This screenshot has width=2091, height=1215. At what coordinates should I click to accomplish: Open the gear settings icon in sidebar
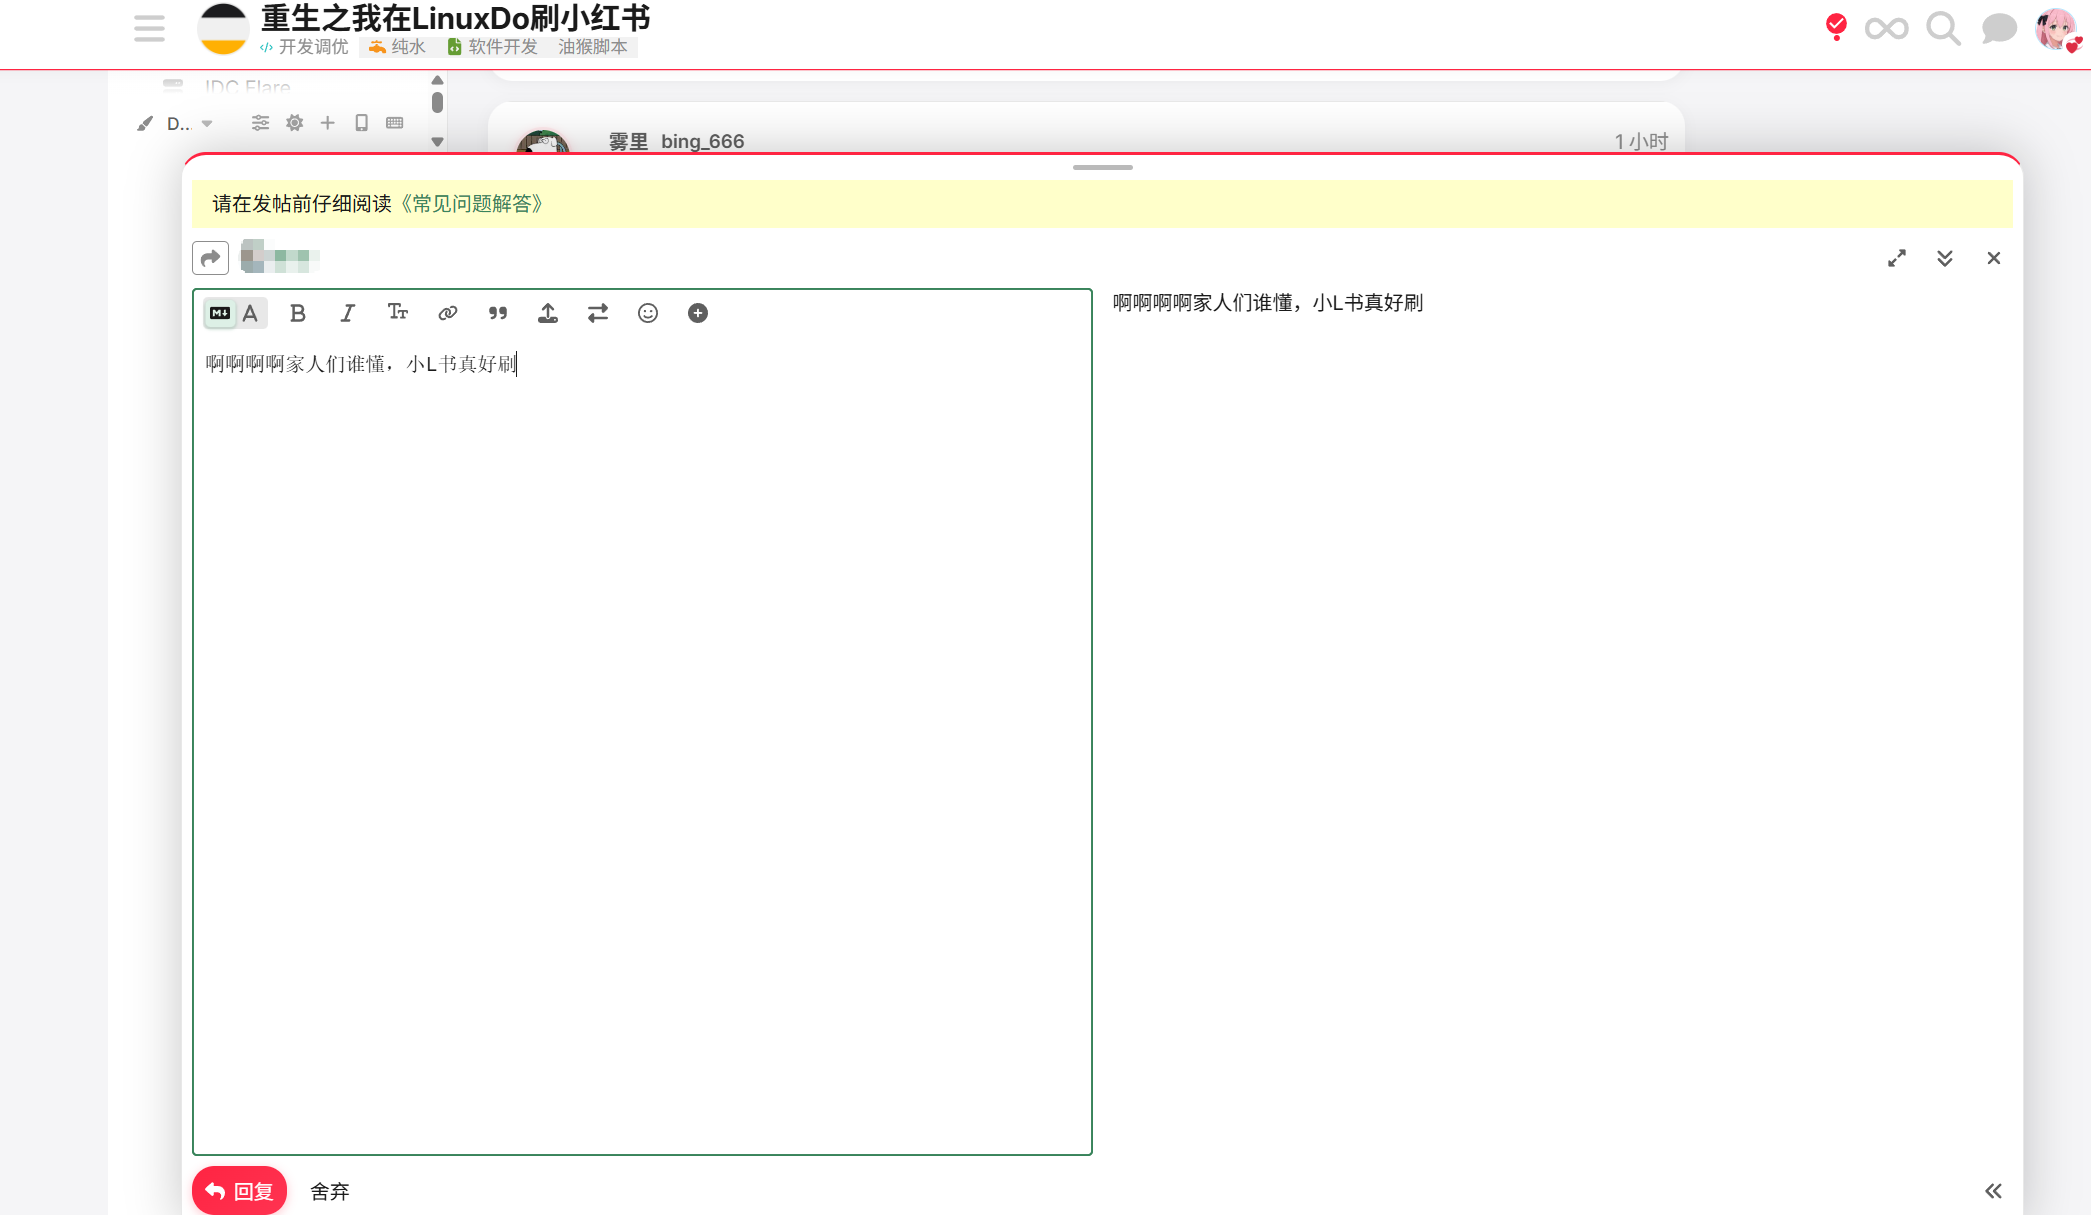[x=294, y=123]
